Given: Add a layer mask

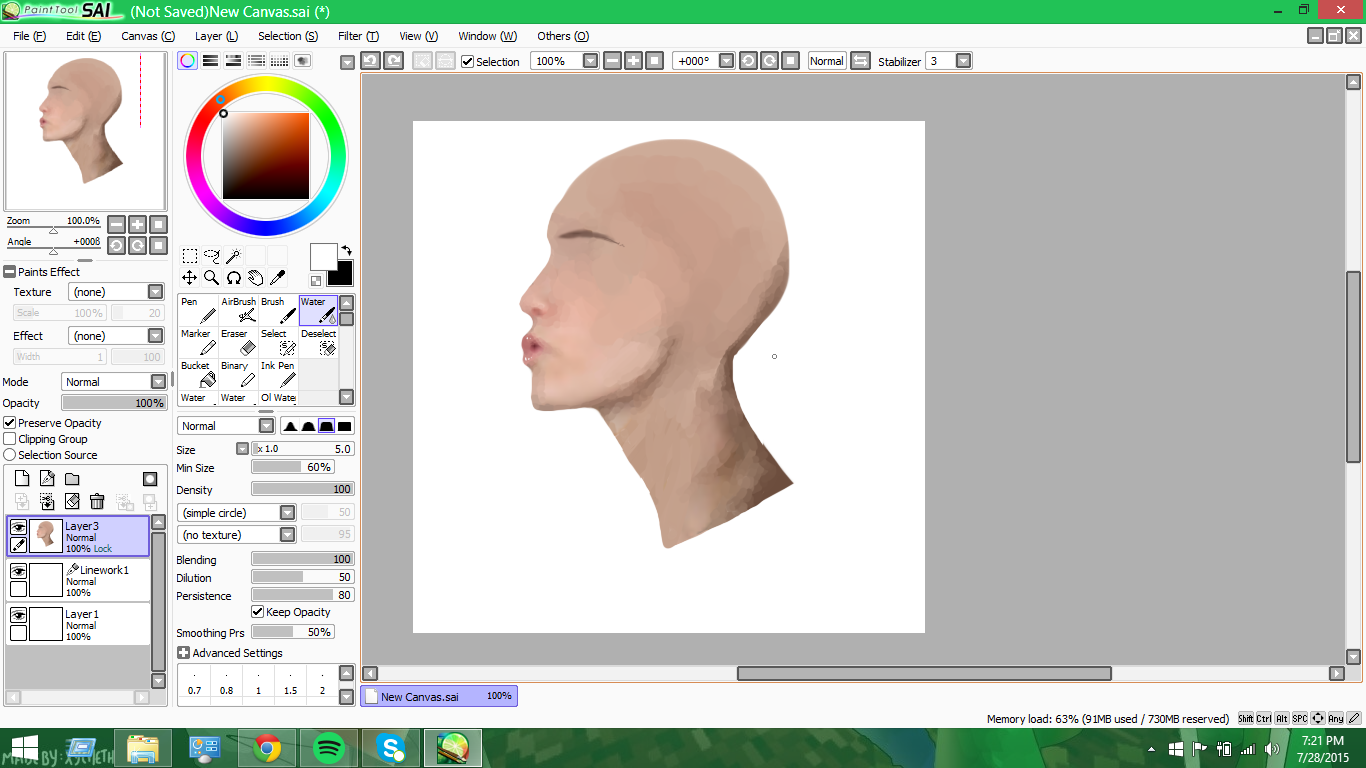Looking at the screenshot, I should coord(150,479).
